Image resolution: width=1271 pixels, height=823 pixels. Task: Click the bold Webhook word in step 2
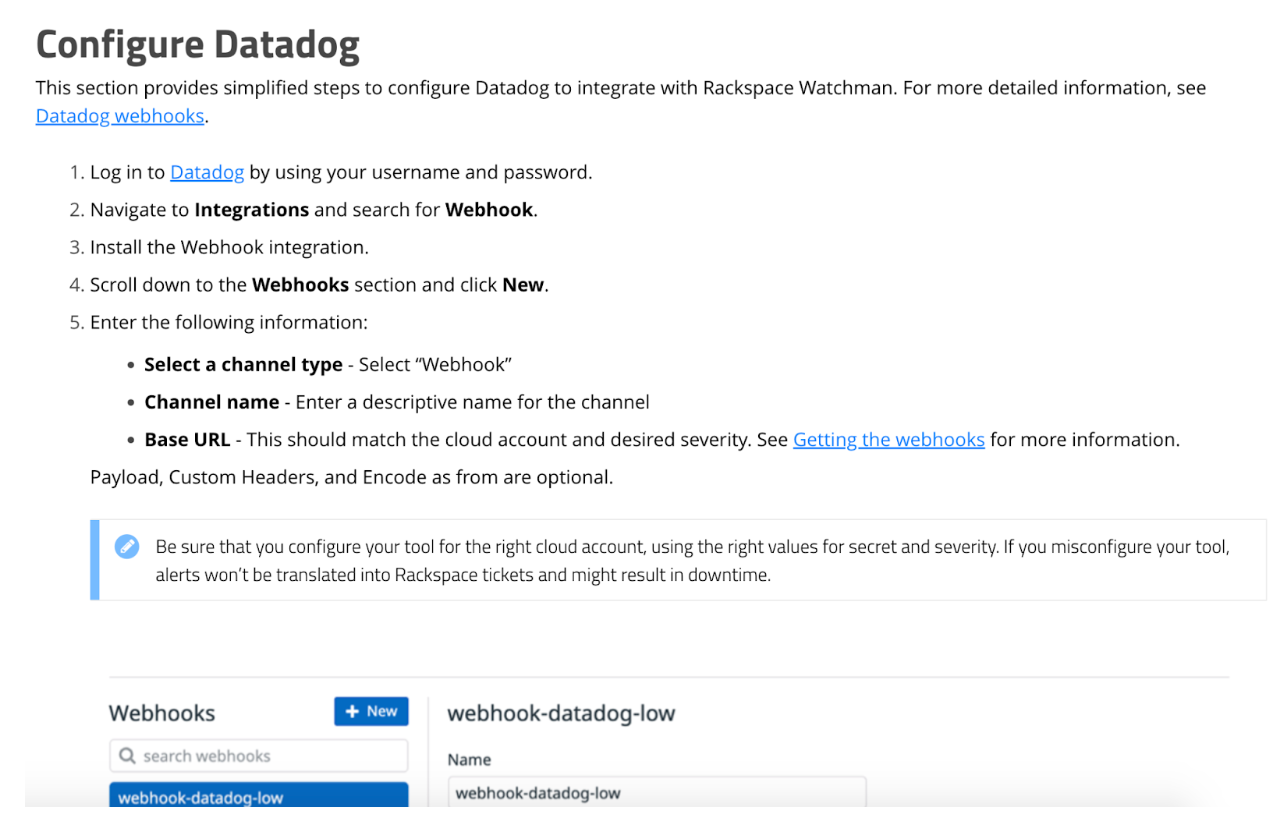point(490,210)
